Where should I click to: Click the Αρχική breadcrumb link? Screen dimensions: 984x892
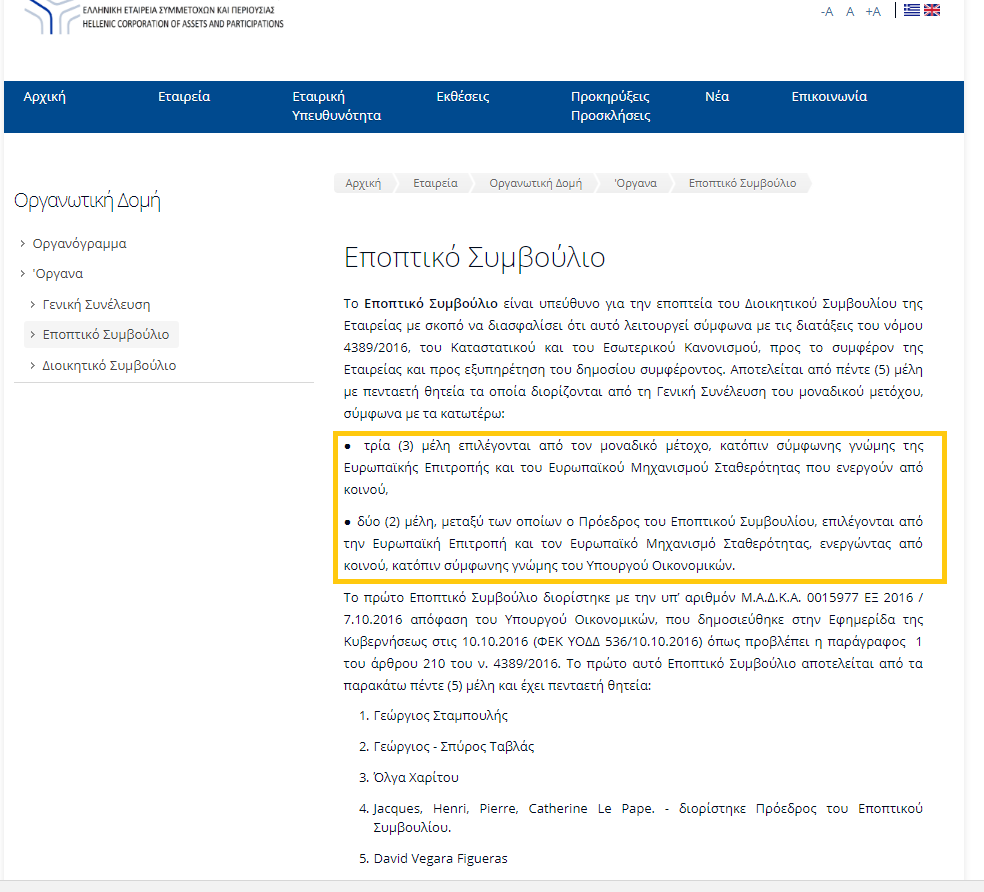tap(363, 183)
